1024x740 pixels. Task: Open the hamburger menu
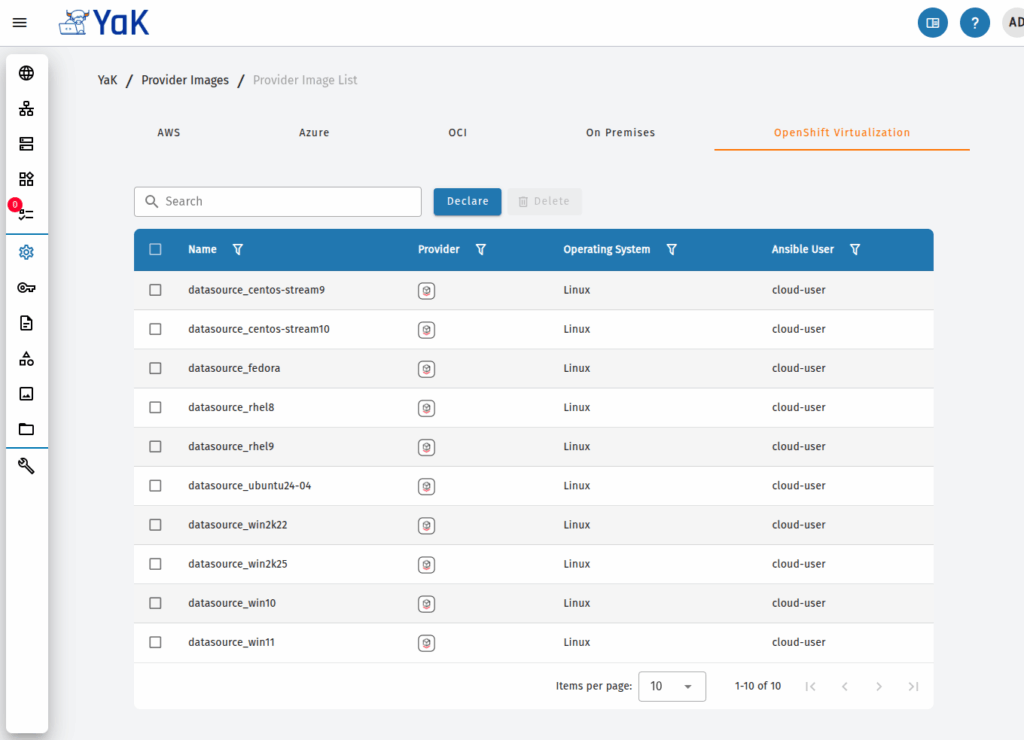20,23
